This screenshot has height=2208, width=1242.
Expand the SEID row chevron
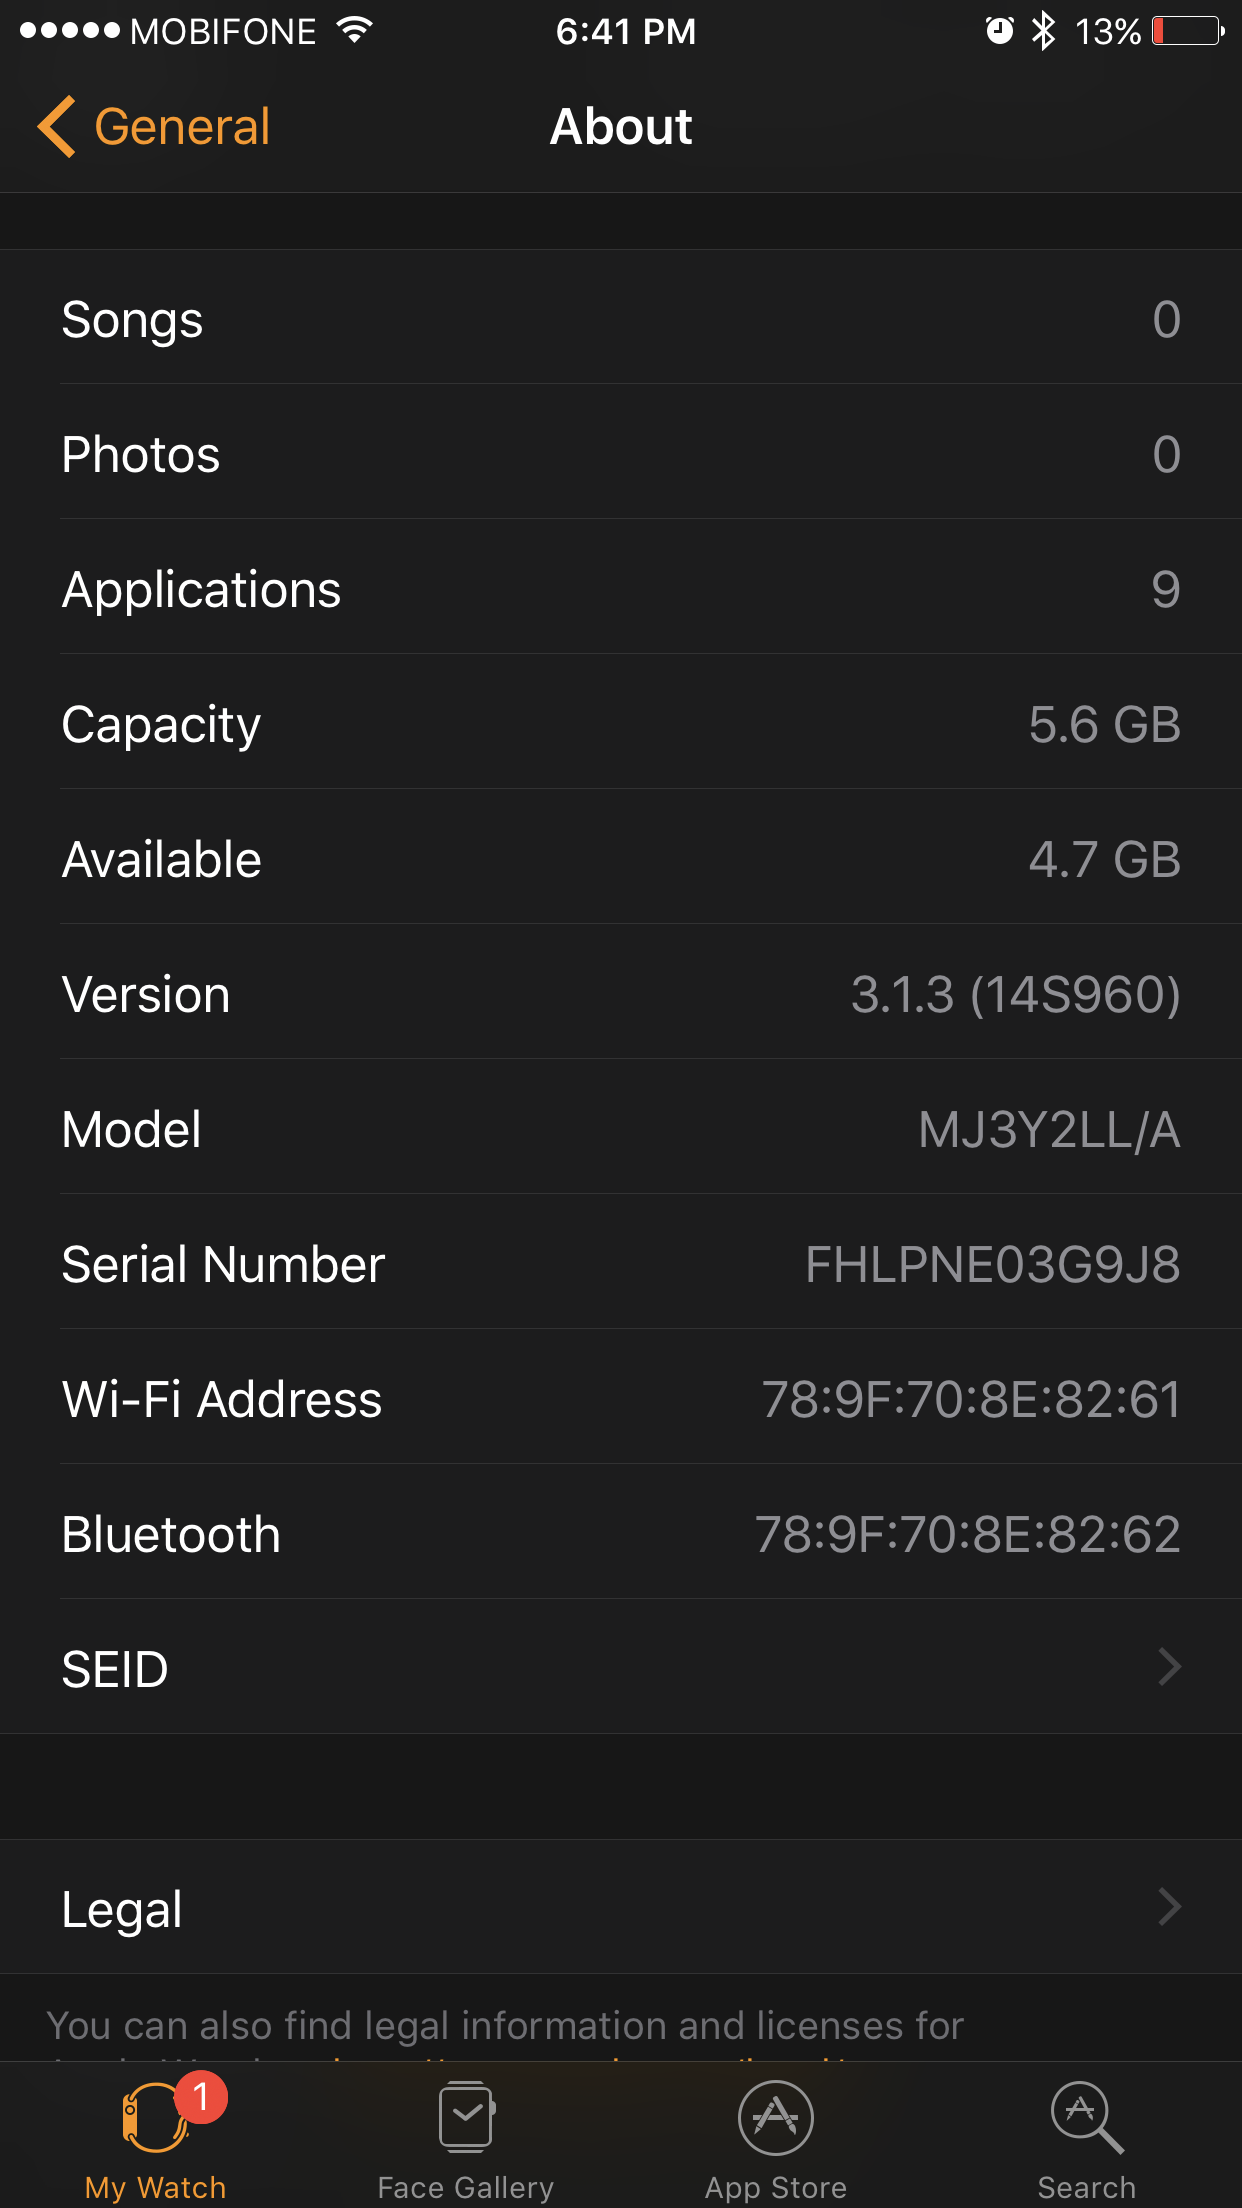click(x=1169, y=1667)
